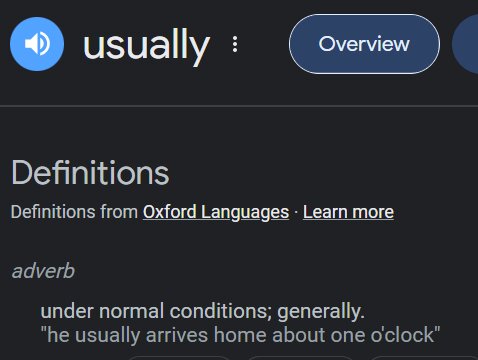Screen dimensions: 478x360
Task: Click the adverb part-of-speech label
Action: point(43,271)
